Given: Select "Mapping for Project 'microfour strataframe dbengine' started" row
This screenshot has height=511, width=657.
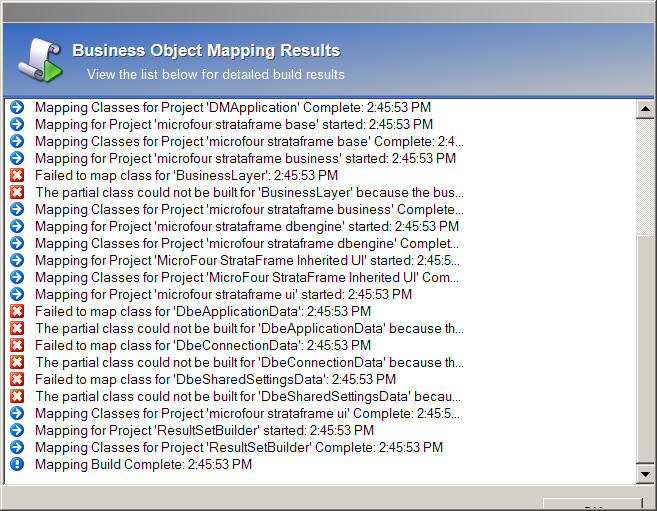Looking at the screenshot, I should pyautogui.click(x=245, y=226).
